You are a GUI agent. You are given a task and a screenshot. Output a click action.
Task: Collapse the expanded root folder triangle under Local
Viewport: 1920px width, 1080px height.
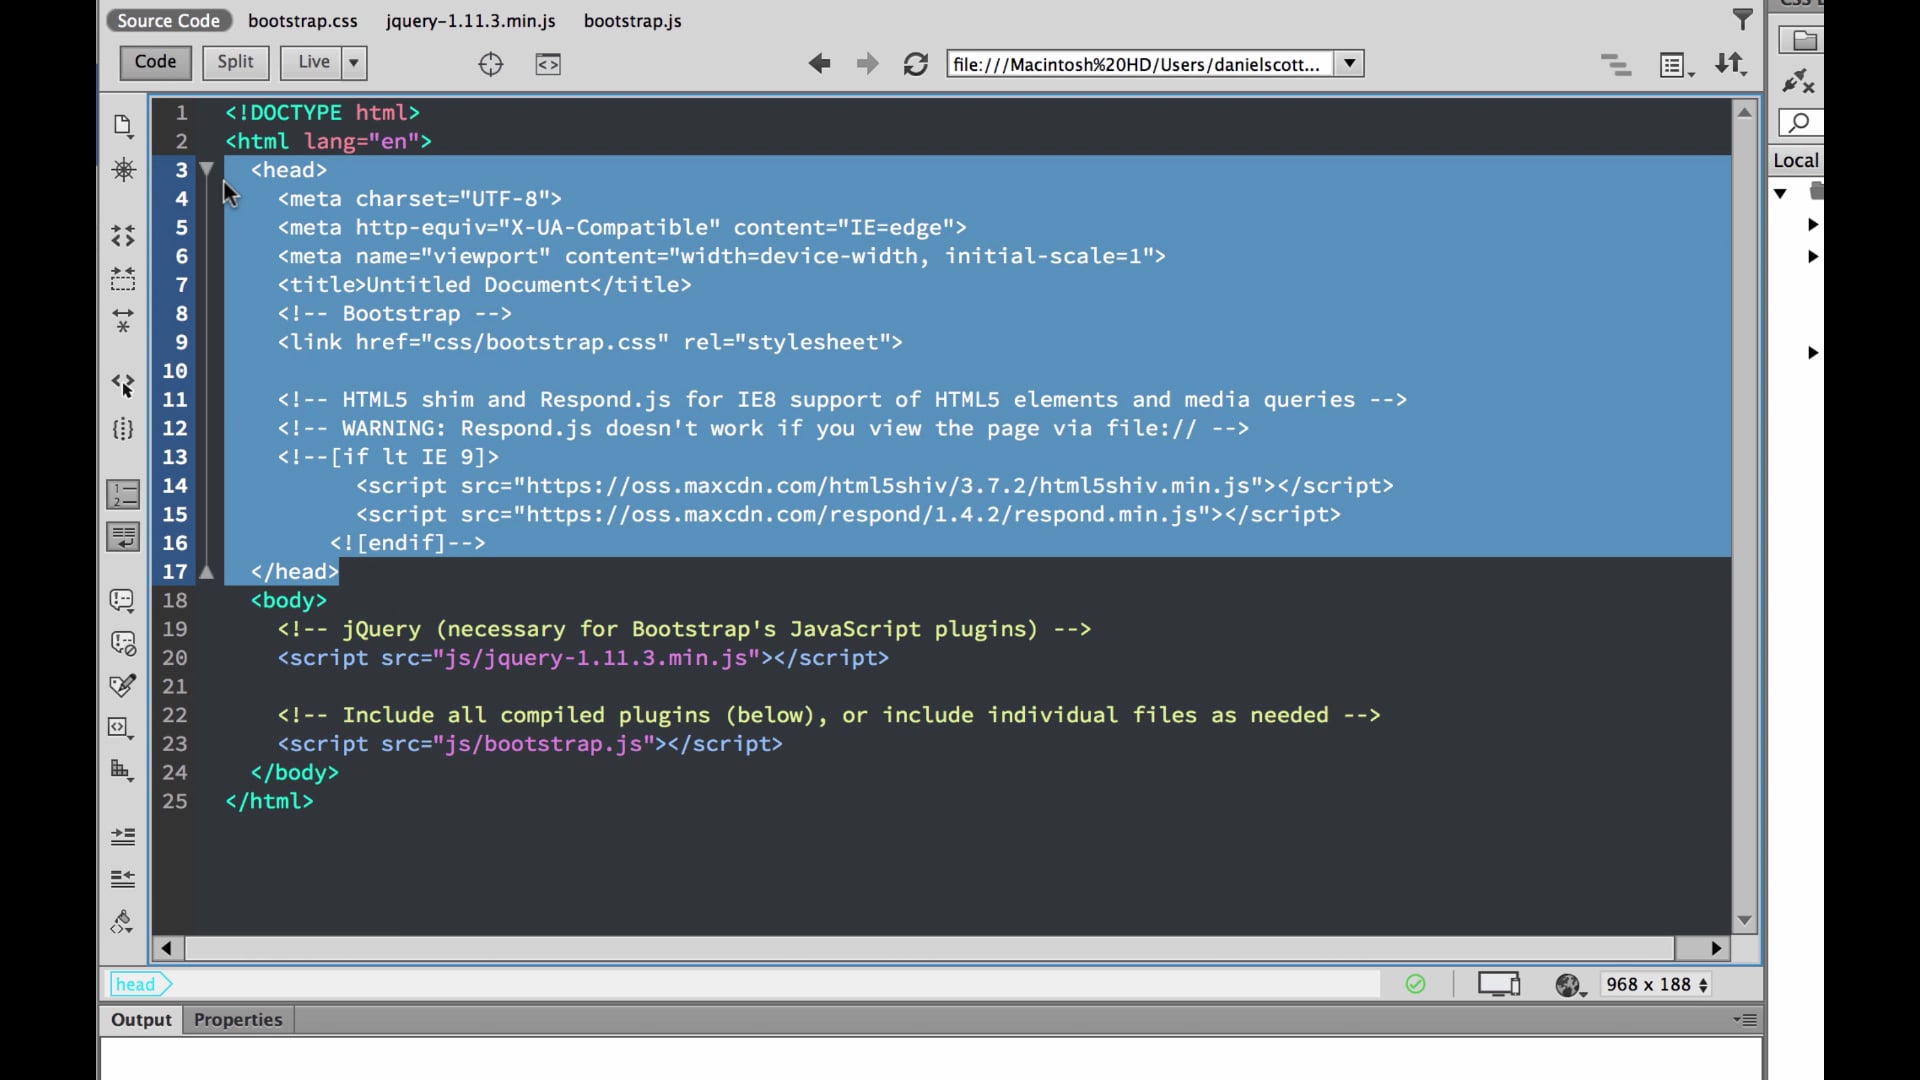[1781, 192]
